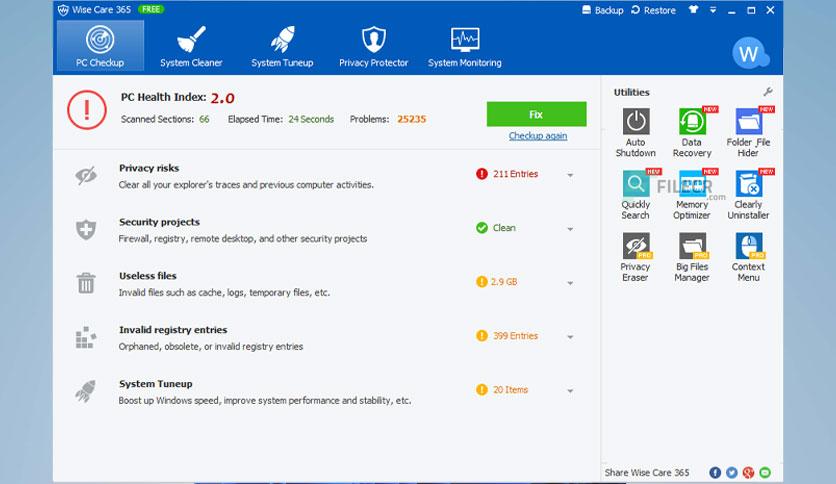Switch to System Cleaner tab
The width and height of the screenshot is (836, 484).
pyautogui.click(x=191, y=46)
